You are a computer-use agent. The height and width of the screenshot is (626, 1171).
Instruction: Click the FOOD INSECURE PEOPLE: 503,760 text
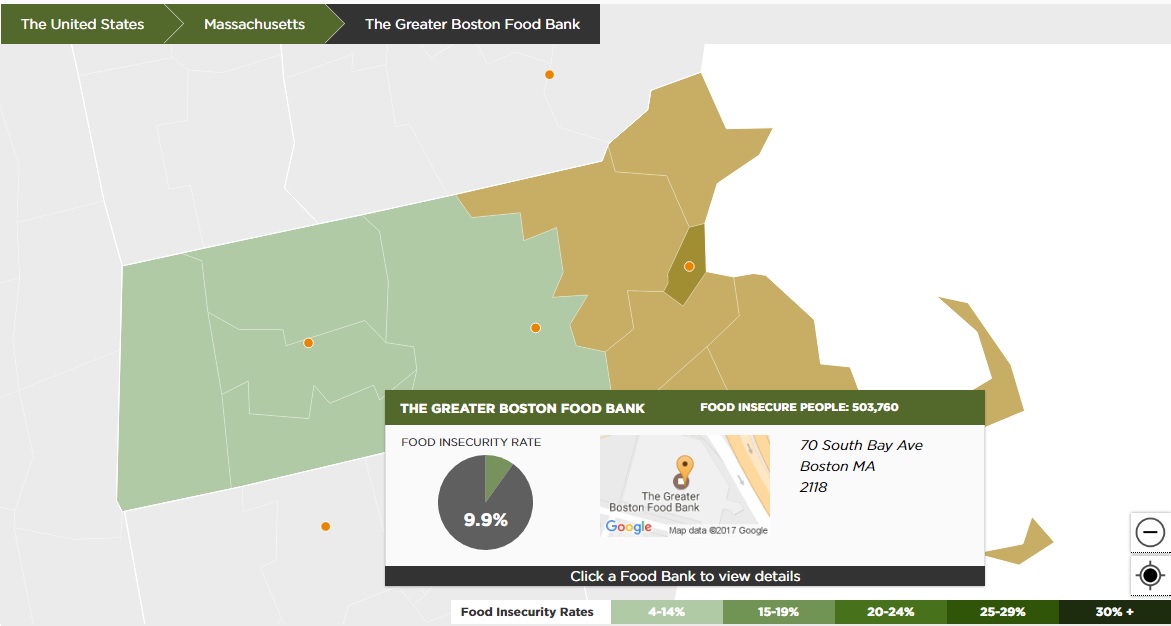click(x=799, y=407)
